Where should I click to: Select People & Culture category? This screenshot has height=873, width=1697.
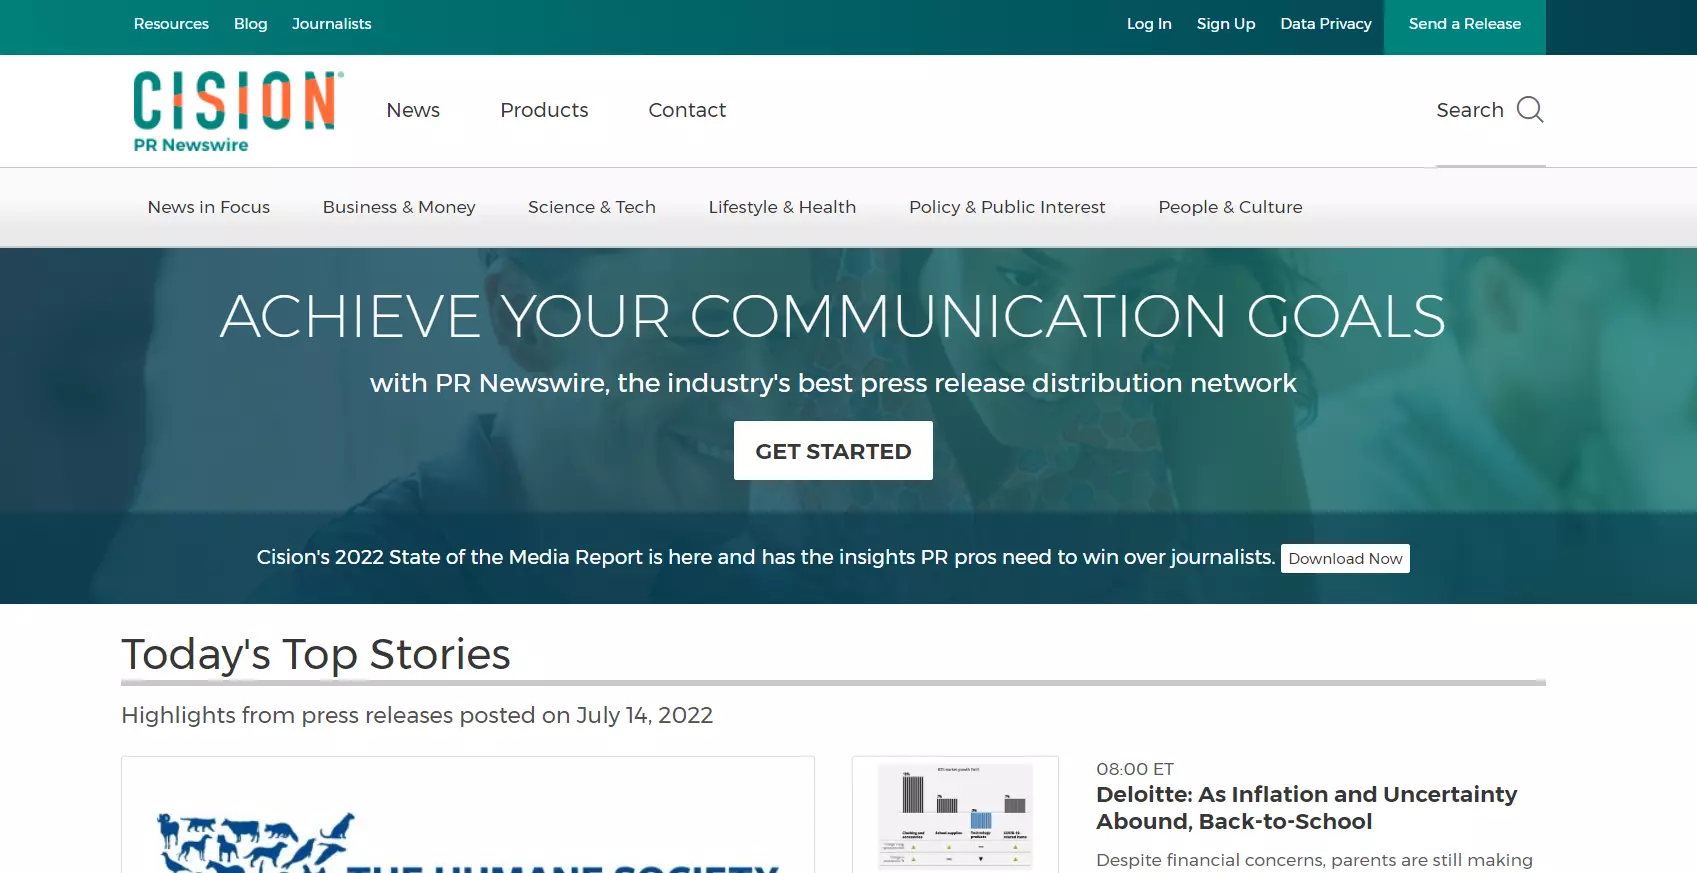point(1230,207)
